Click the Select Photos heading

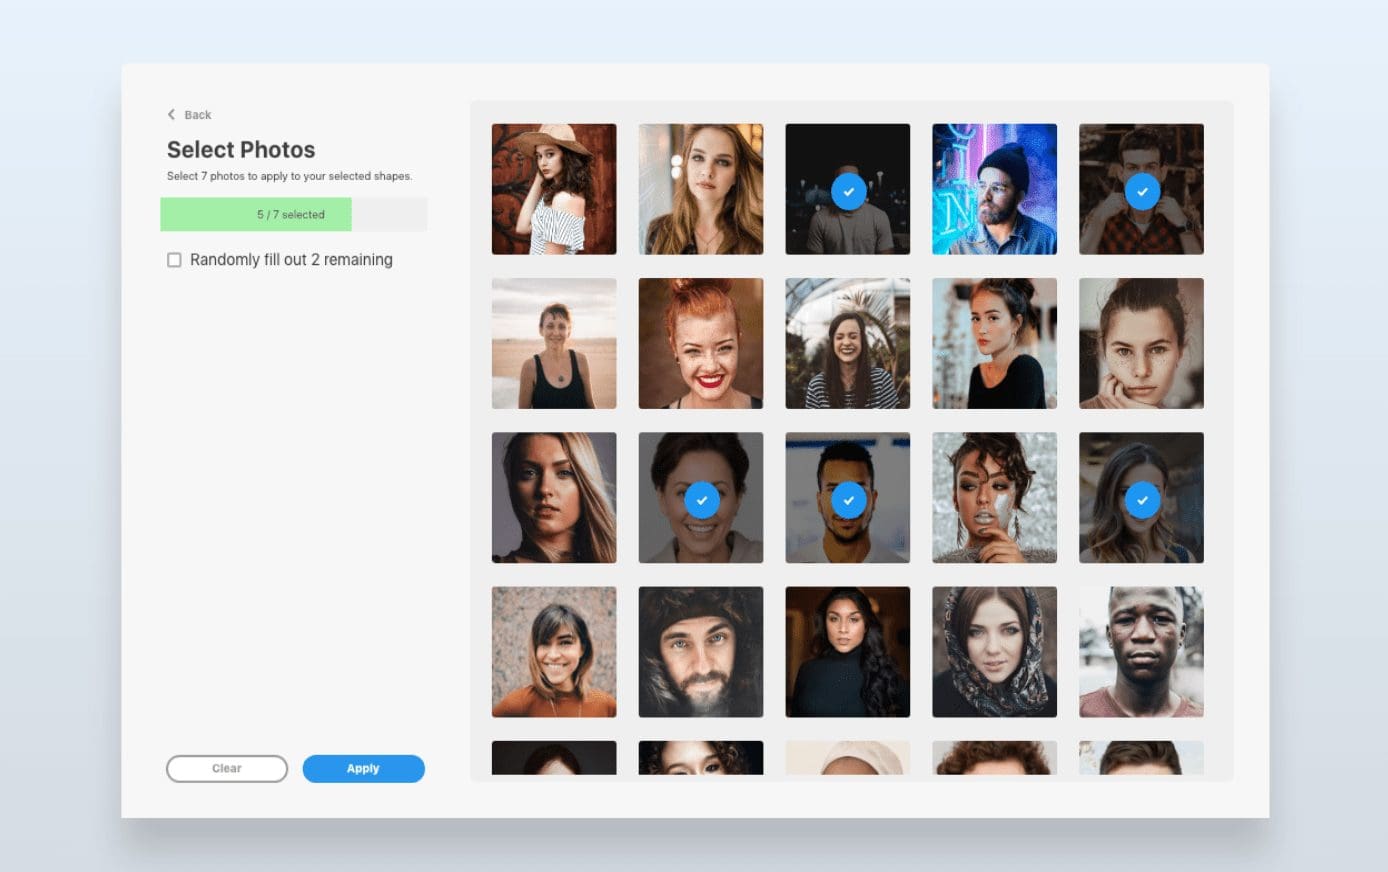(241, 150)
